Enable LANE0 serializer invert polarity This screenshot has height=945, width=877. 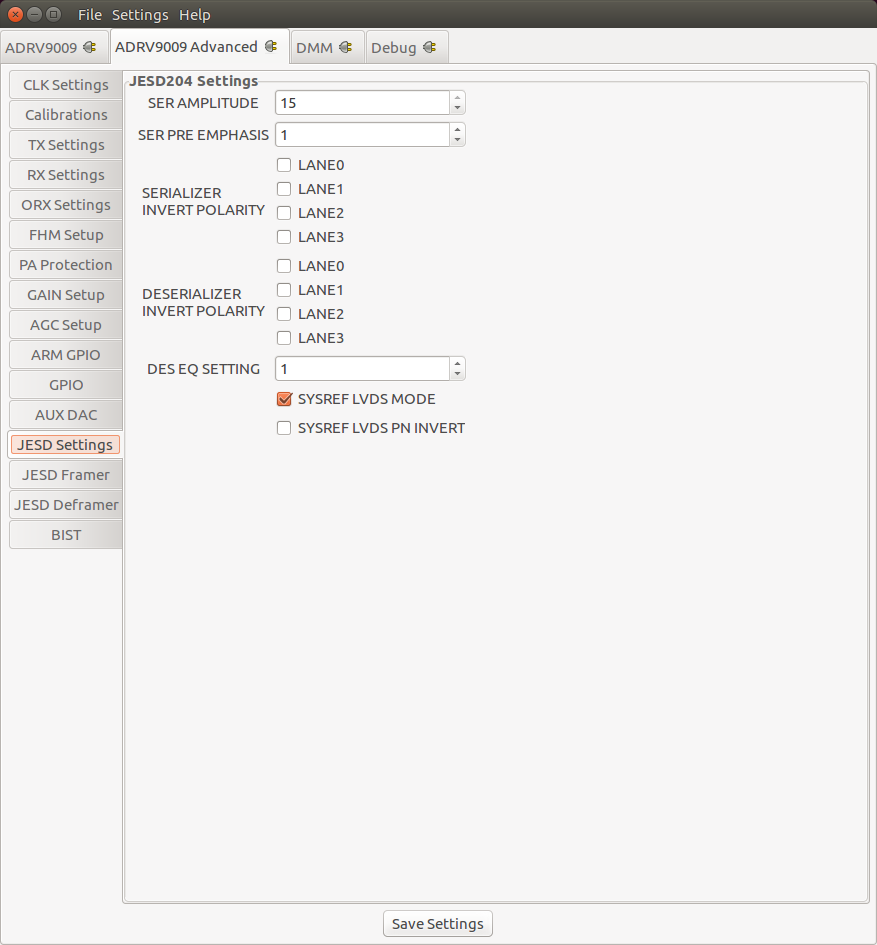[x=283, y=164]
